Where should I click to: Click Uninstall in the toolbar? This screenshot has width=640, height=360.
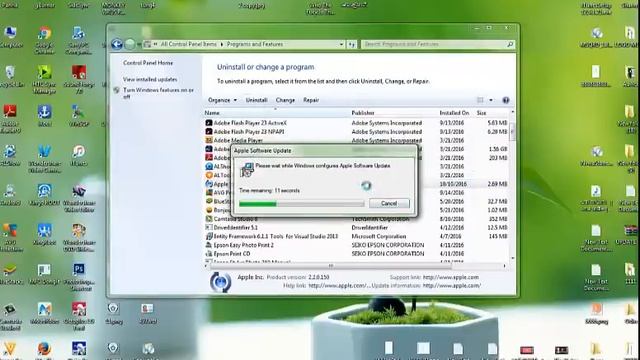pos(256,100)
